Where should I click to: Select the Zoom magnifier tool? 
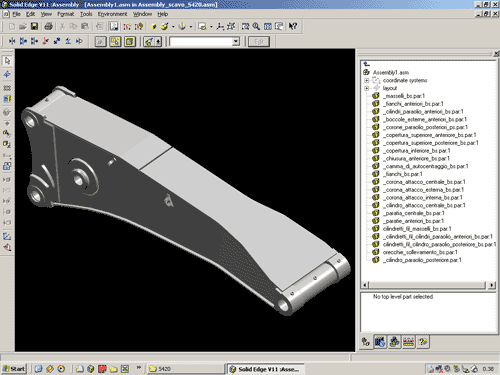(256, 26)
